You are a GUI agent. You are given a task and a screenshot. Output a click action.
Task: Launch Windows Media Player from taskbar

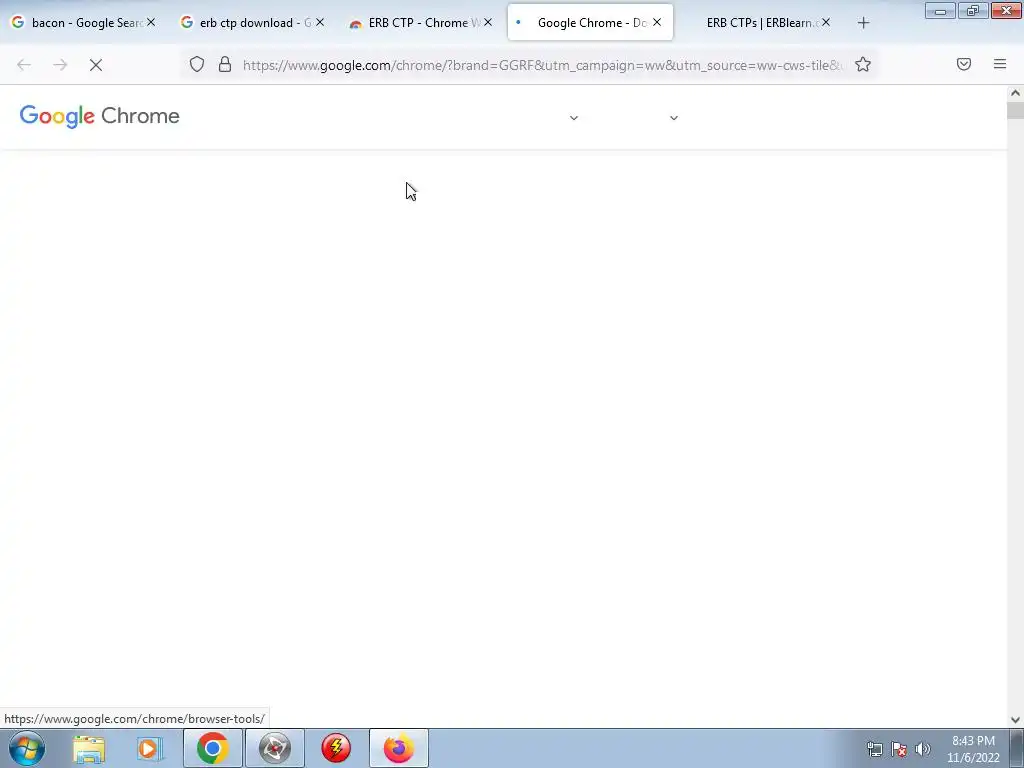[x=150, y=748]
